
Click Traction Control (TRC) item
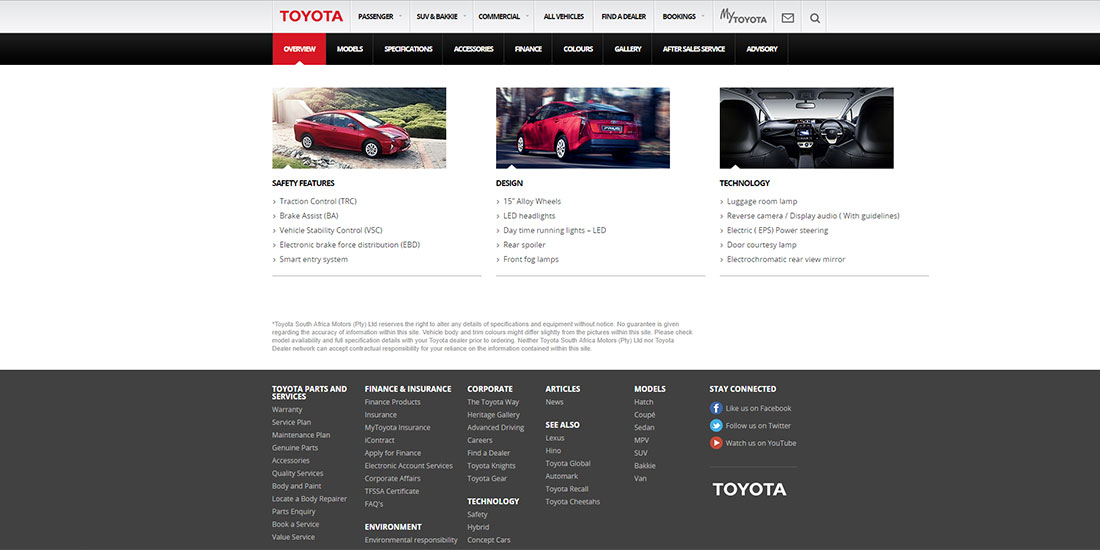tap(318, 201)
